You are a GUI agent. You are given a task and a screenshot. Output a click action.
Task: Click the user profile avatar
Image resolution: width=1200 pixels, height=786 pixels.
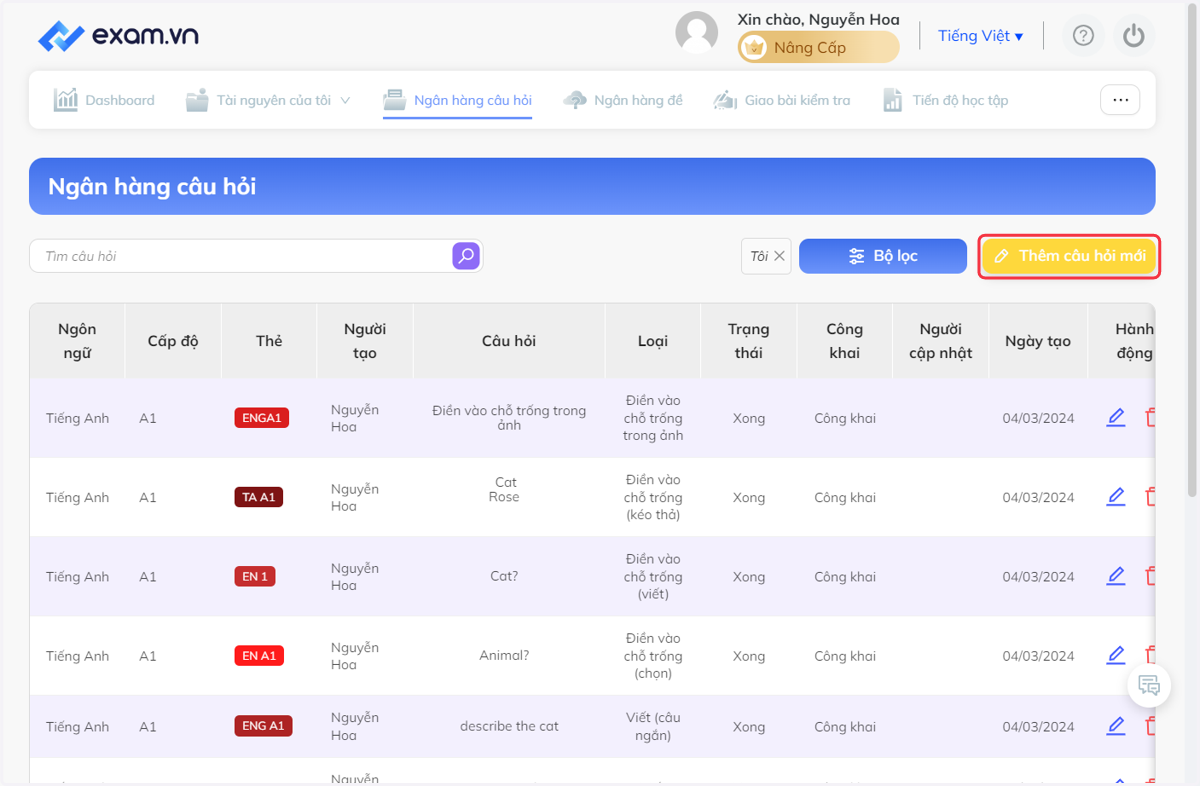click(697, 33)
